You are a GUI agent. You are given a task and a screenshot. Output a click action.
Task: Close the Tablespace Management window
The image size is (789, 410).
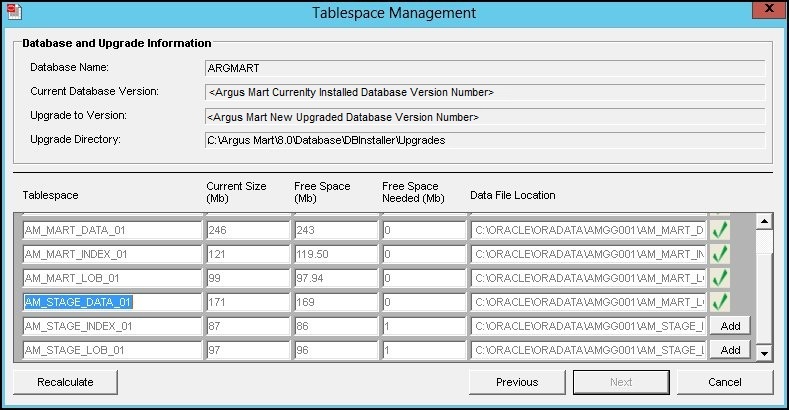[769, 10]
